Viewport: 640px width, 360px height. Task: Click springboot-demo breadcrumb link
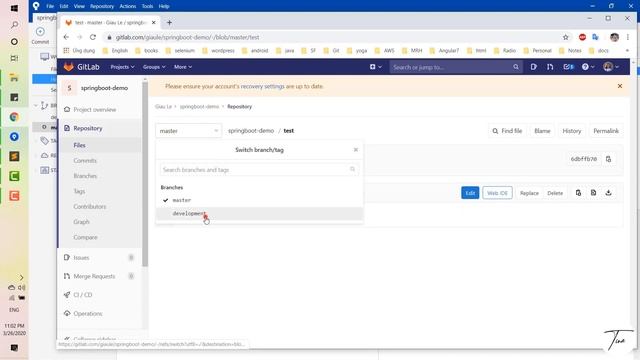click(199, 107)
